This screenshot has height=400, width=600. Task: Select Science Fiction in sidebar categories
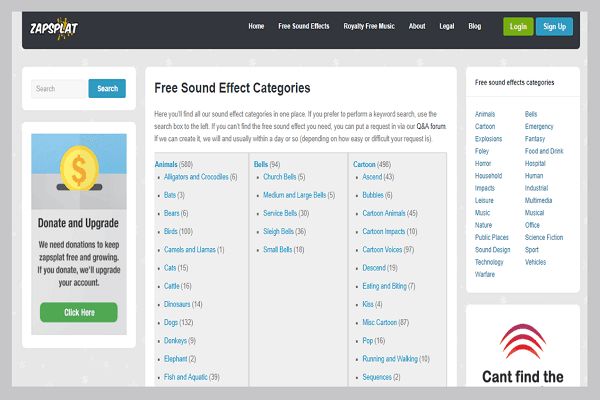coord(544,237)
